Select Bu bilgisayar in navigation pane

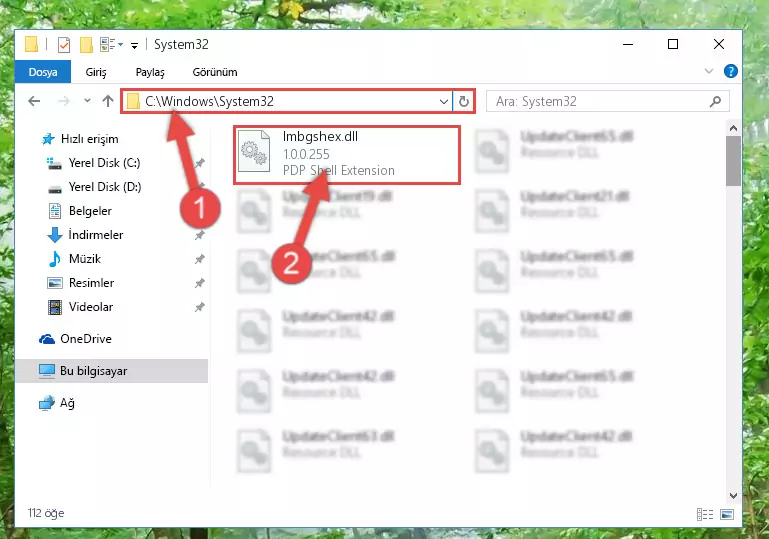pyautogui.click(x=112, y=371)
